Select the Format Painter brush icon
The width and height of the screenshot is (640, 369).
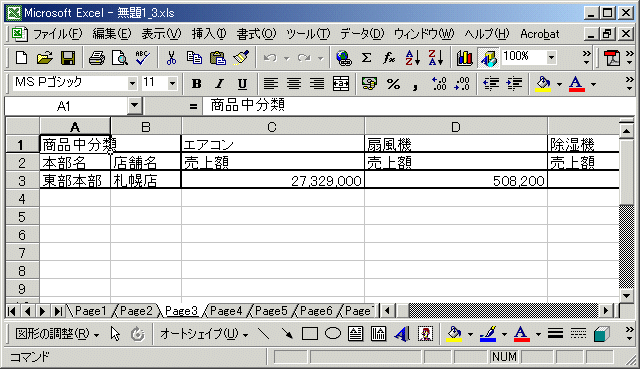pos(241,58)
